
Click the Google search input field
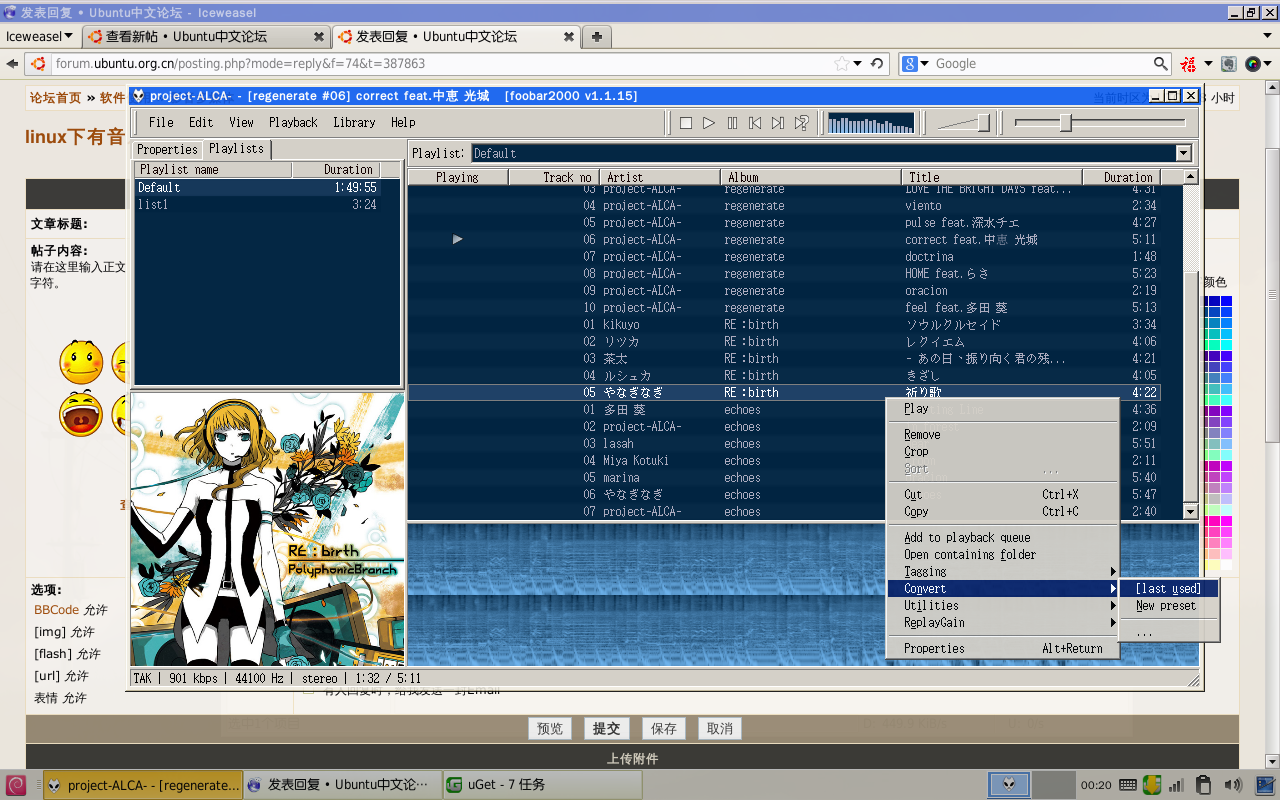[1042, 63]
